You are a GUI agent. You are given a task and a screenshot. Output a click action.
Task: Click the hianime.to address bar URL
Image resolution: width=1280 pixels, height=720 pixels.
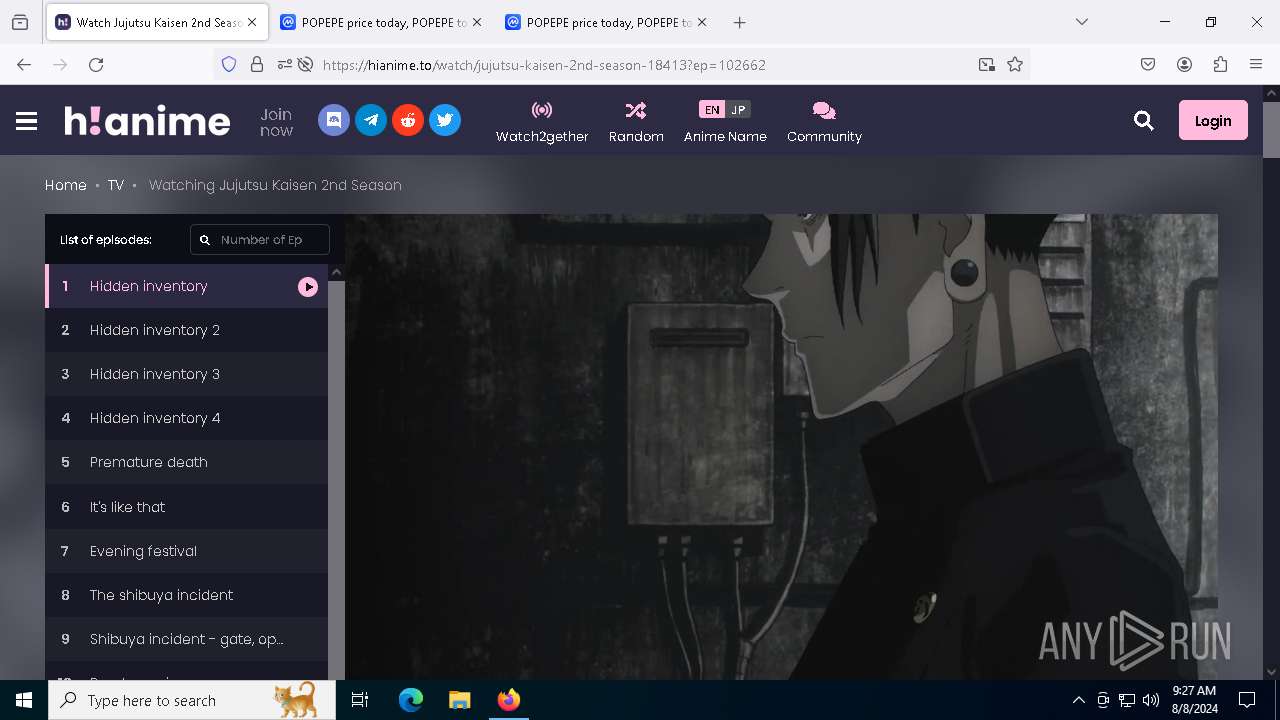coord(544,65)
